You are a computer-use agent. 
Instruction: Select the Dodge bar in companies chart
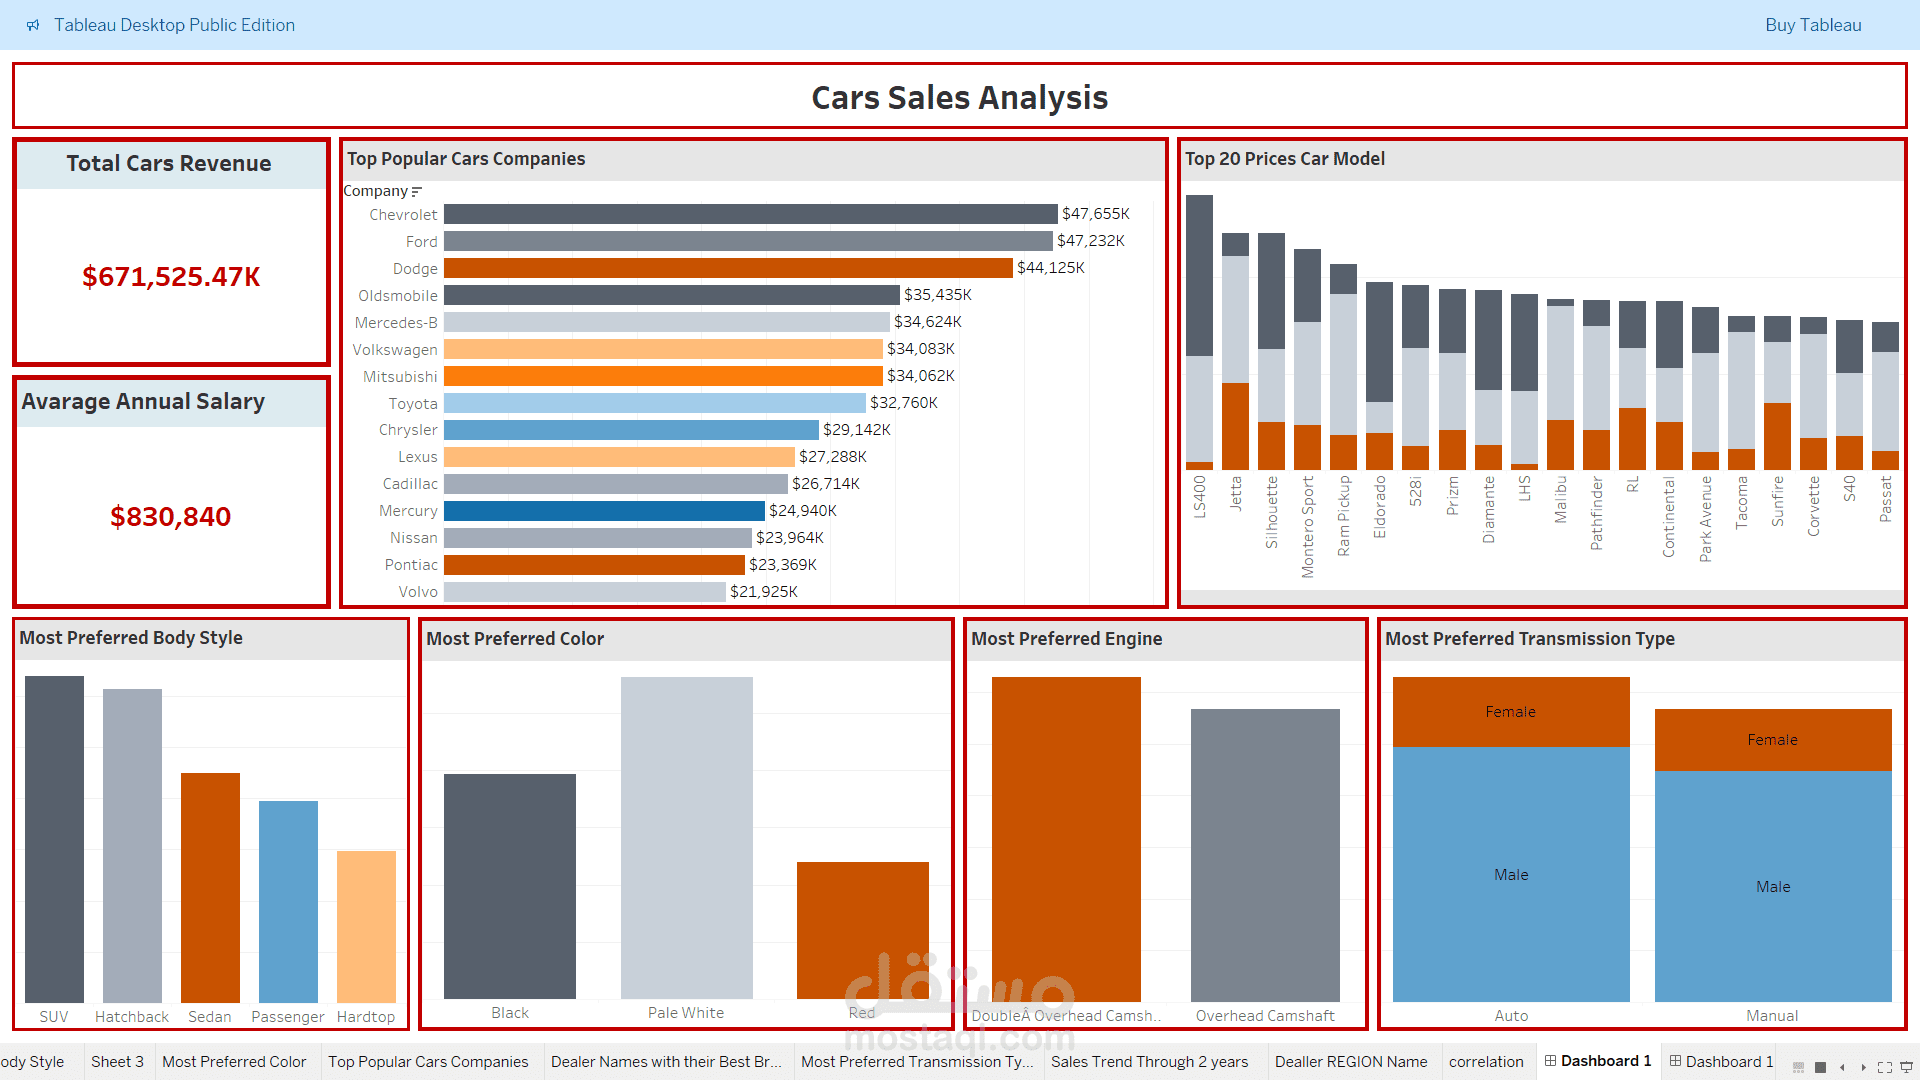tap(728, 268)
